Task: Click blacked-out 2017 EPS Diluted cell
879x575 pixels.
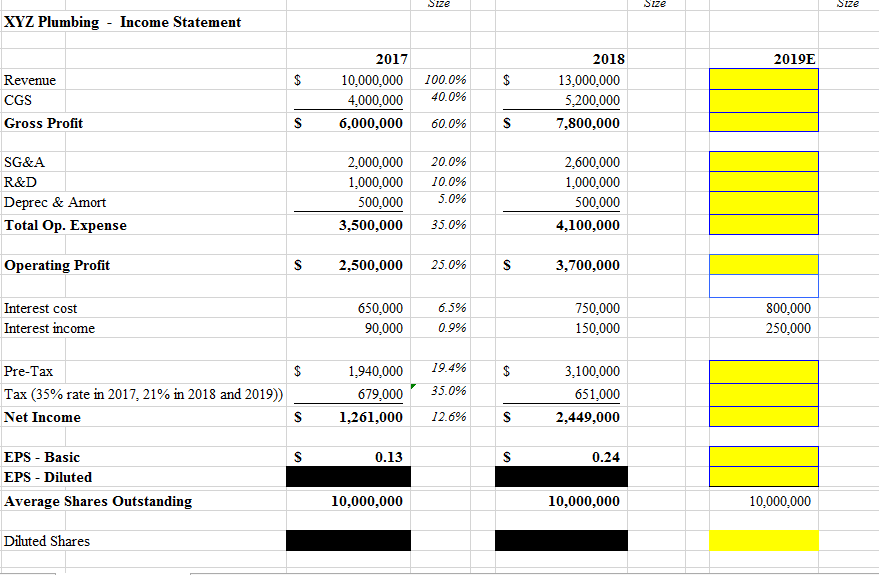Action: pos(348,477)
